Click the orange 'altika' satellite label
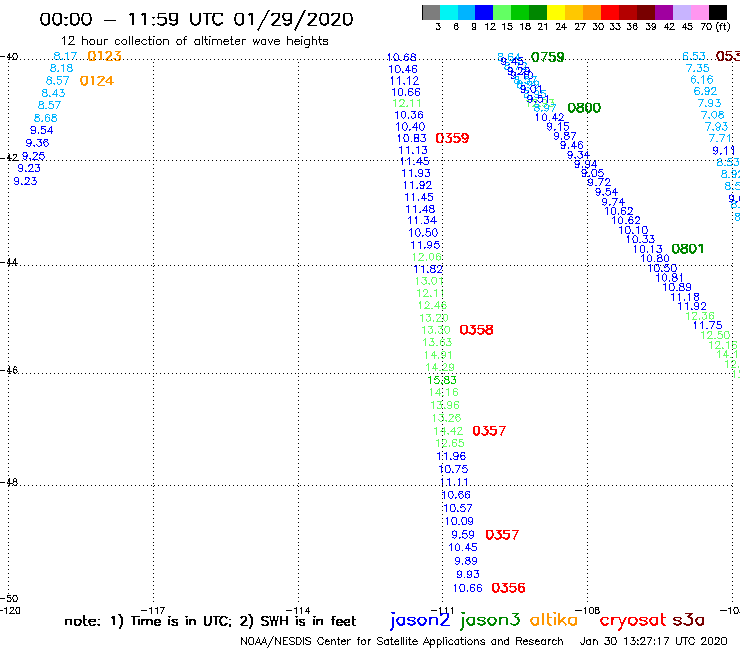 click(554, 620)
